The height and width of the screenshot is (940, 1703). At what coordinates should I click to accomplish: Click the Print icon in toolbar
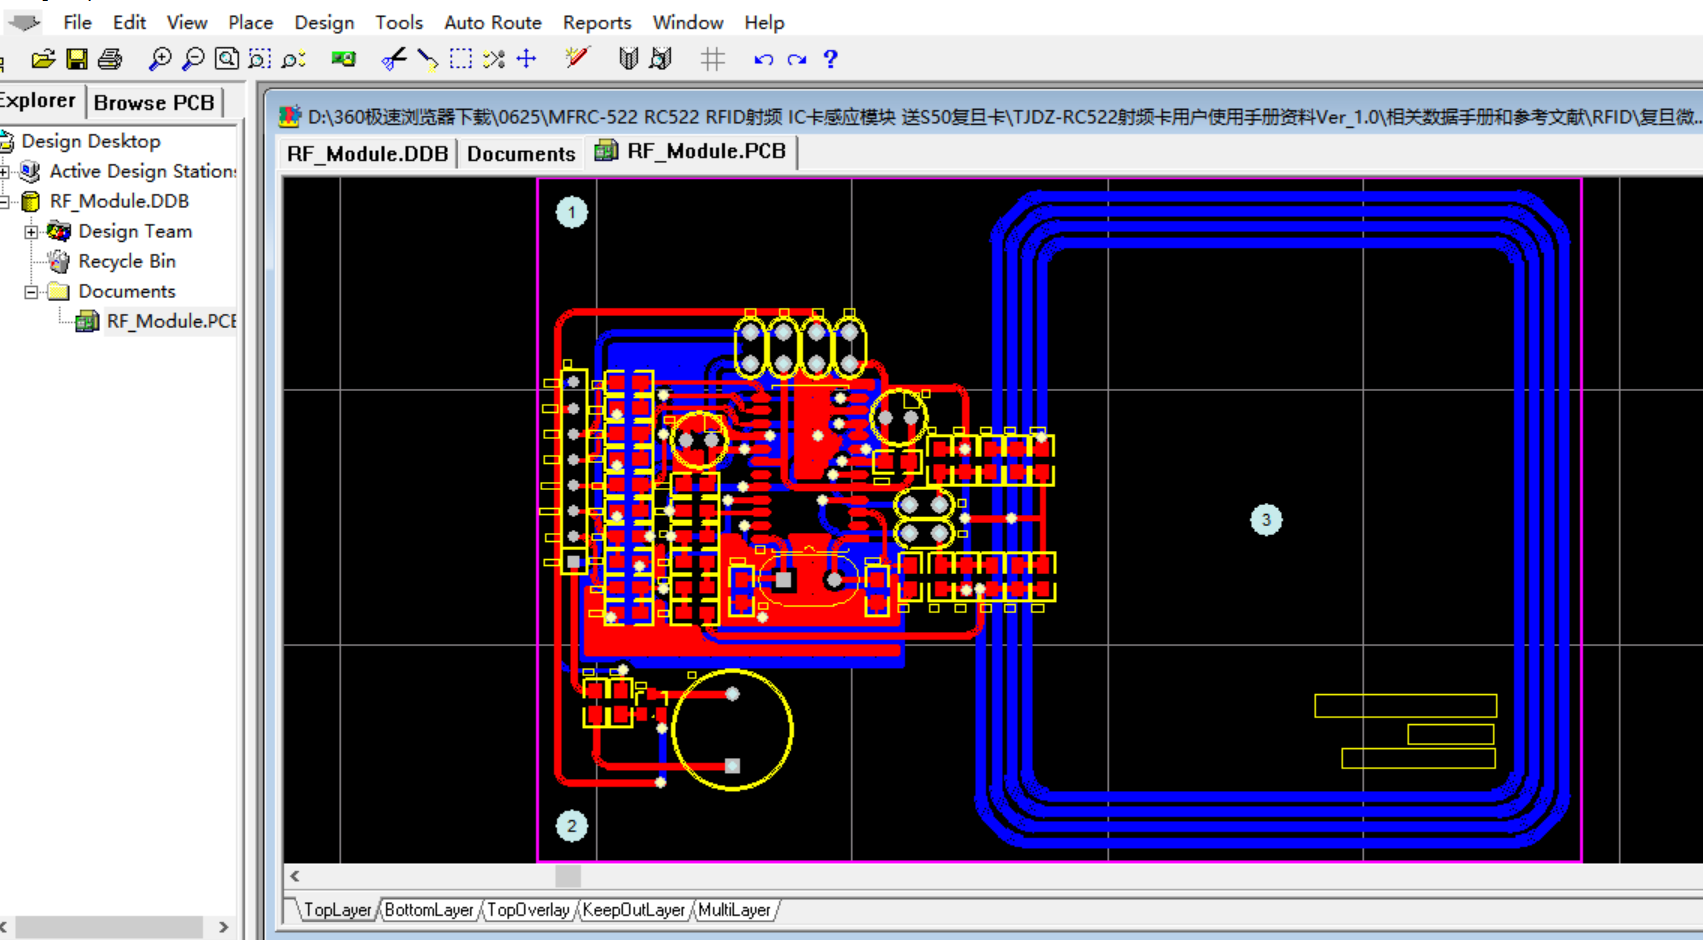pyautogui.click(x=110, y=59)
